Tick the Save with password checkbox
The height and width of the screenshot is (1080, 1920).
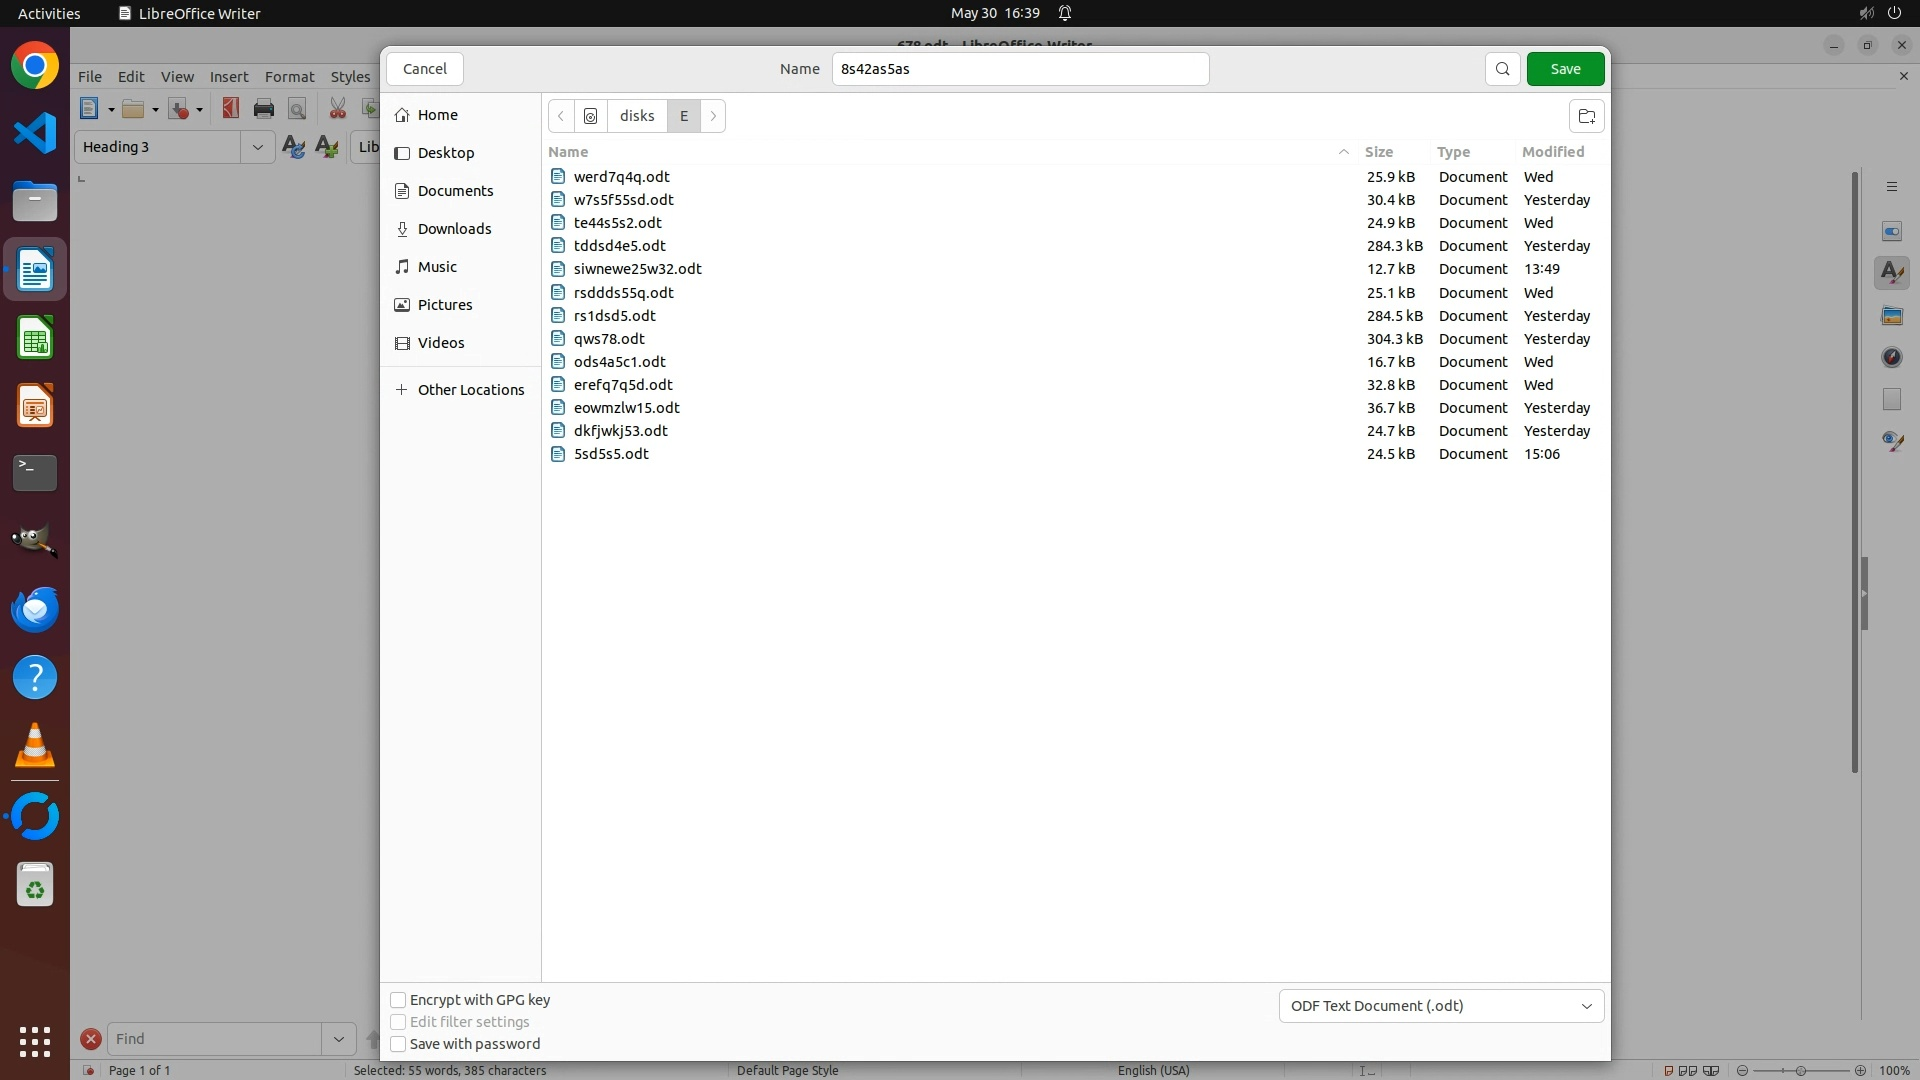pos(398,1044)
